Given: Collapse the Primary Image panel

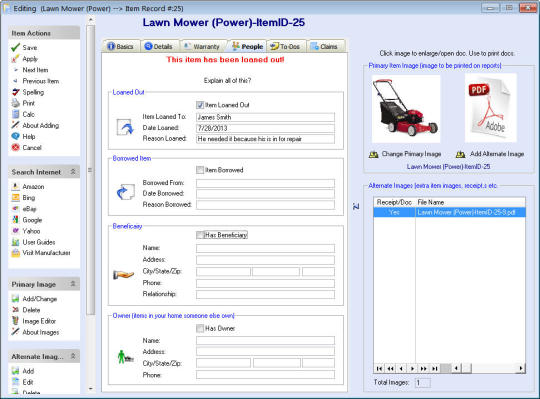Looking at the screenshot, I should pyautogui.click(x=73, y=284).
